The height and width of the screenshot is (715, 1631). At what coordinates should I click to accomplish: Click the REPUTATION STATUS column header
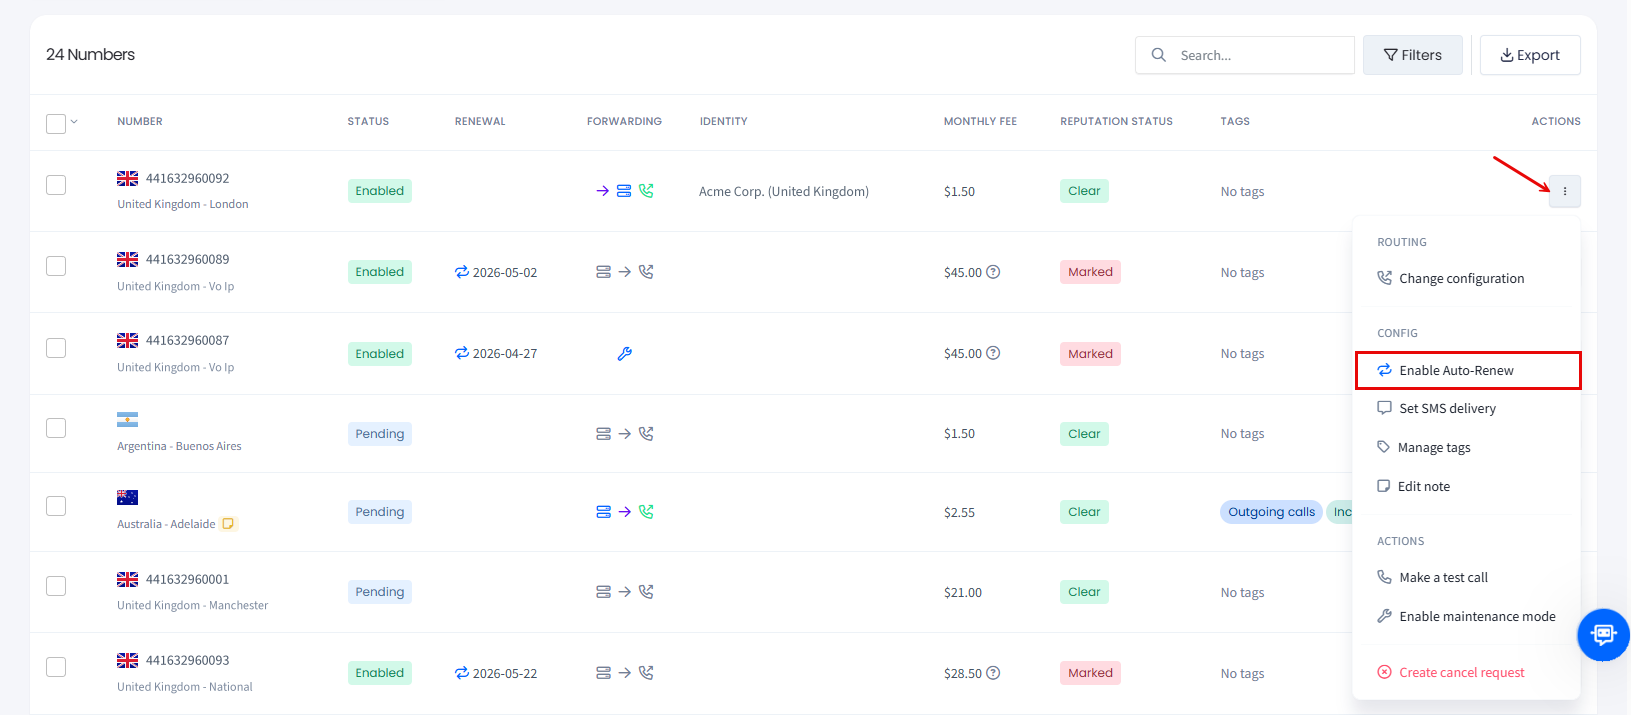point(1116,121)
